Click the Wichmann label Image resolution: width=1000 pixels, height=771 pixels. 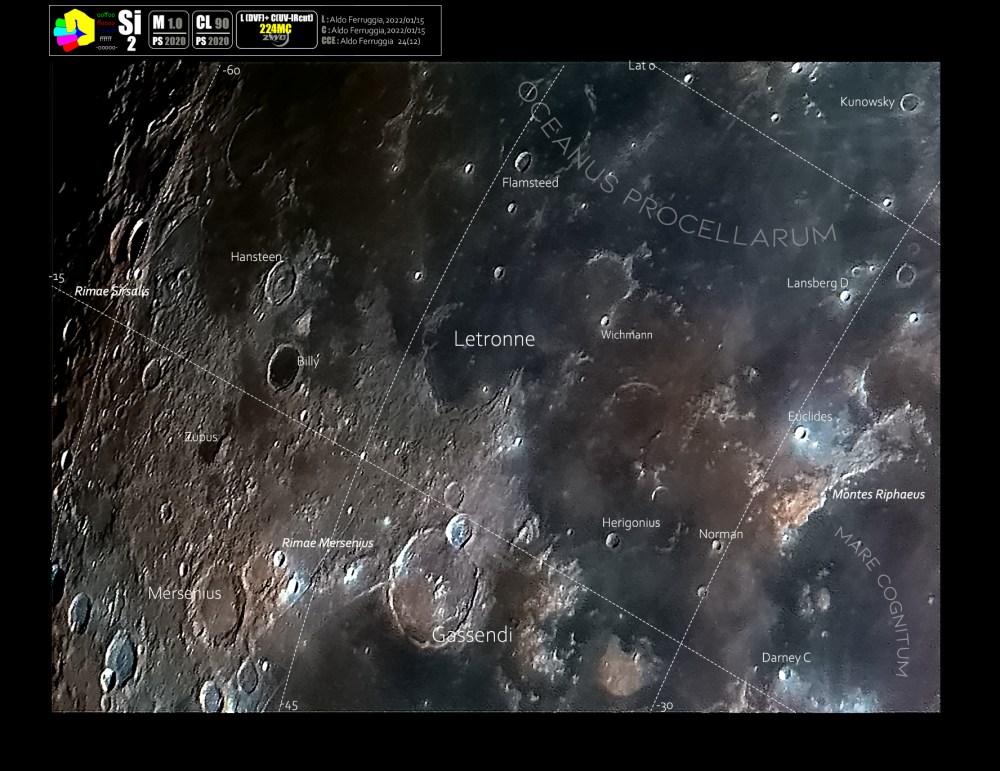click(626, 335)
